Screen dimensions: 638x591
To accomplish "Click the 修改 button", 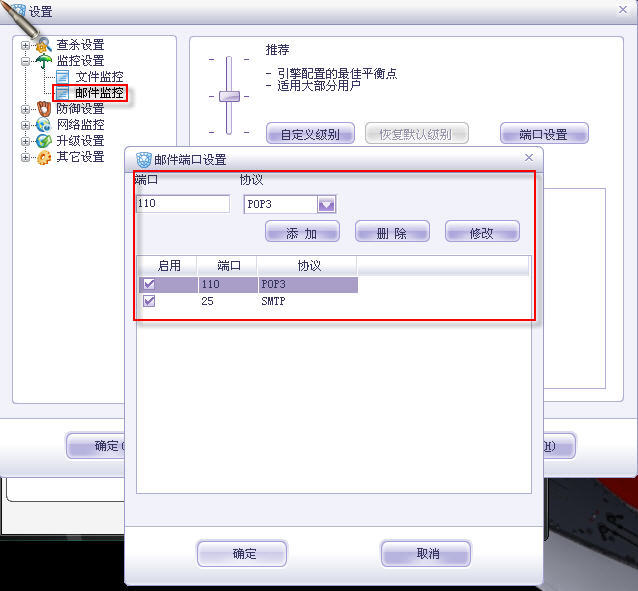I will [x=482, y=232].
